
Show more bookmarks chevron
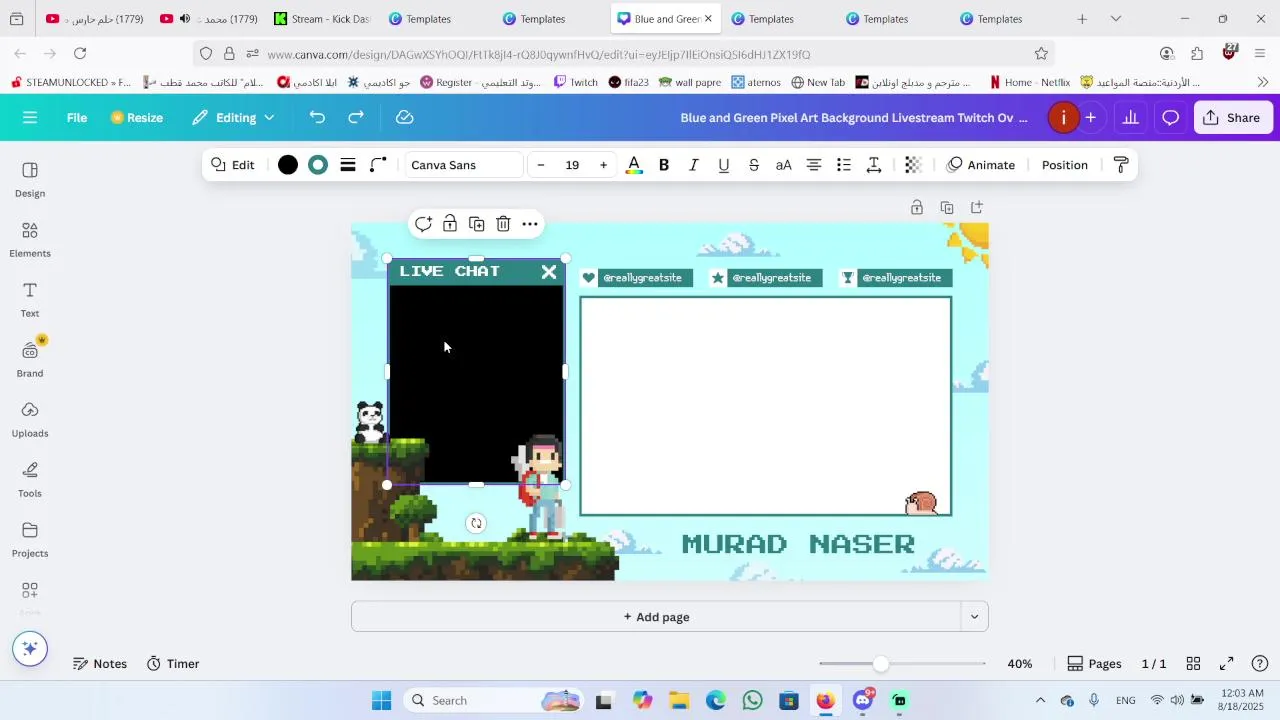(1262, 82)
